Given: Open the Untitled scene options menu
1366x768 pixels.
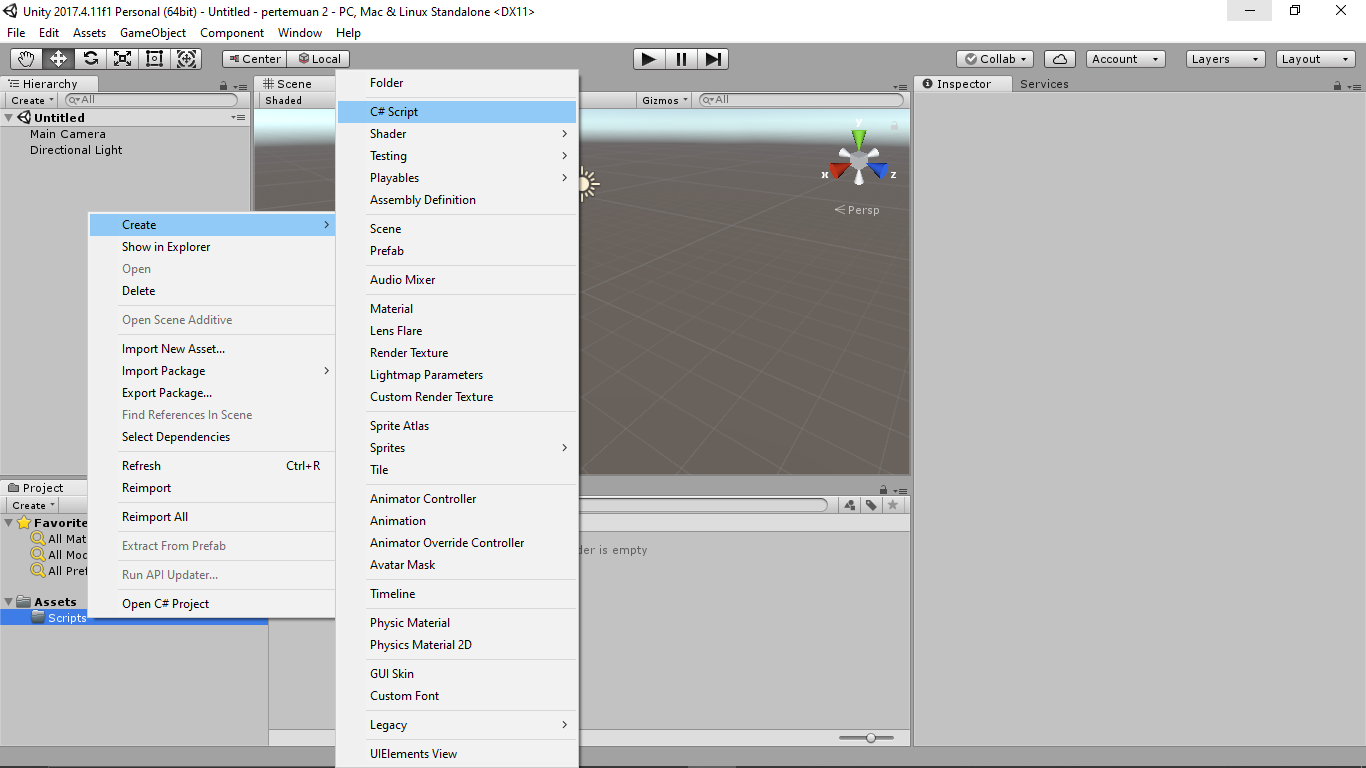Looking at the screenshot, I should point(238,117).
